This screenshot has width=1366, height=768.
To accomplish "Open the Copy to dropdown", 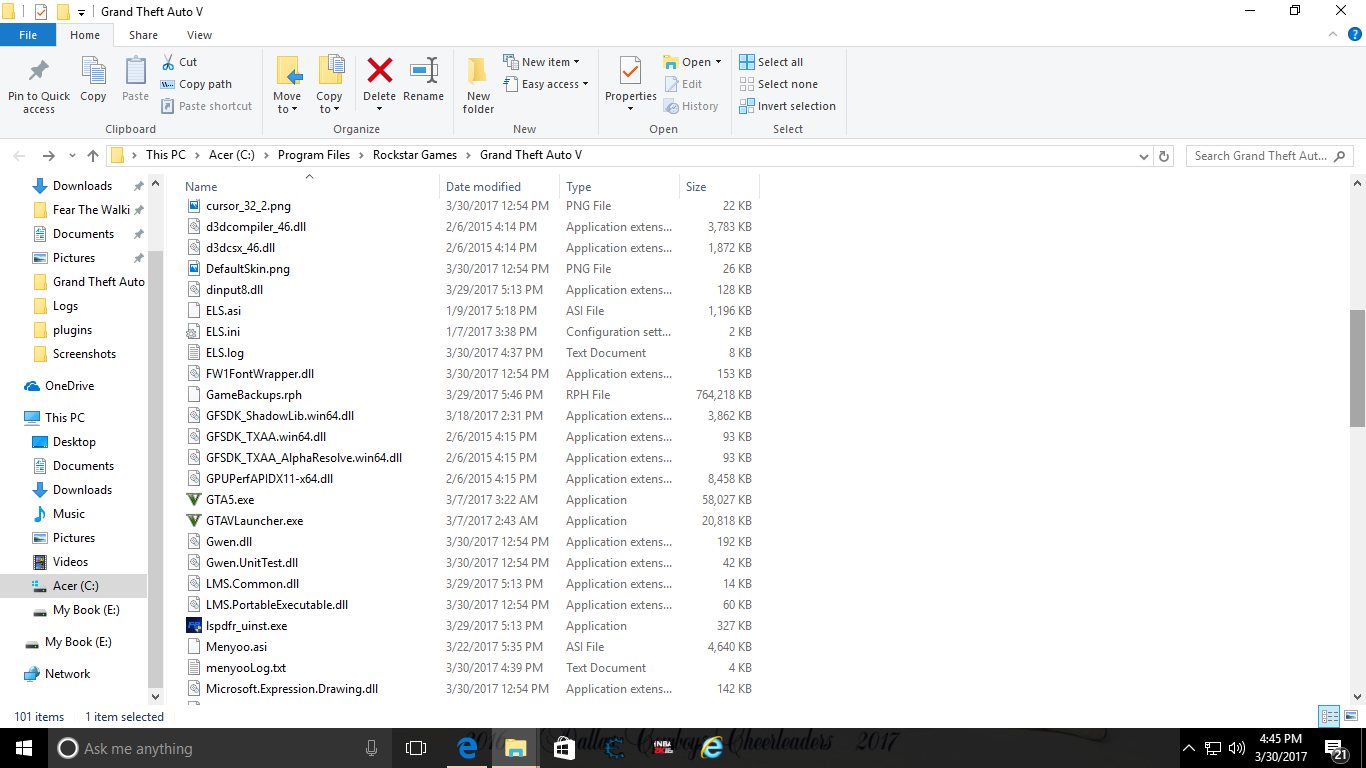I will coord(329,103).
